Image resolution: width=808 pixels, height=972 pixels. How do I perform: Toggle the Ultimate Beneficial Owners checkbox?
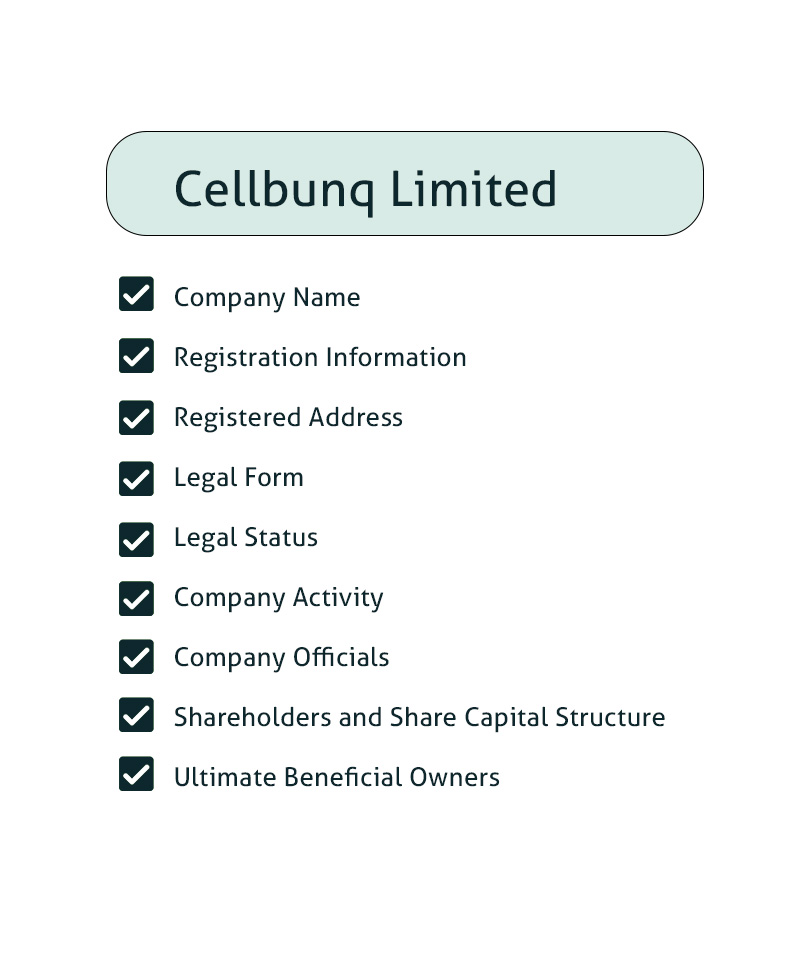(x=136, y=774)
